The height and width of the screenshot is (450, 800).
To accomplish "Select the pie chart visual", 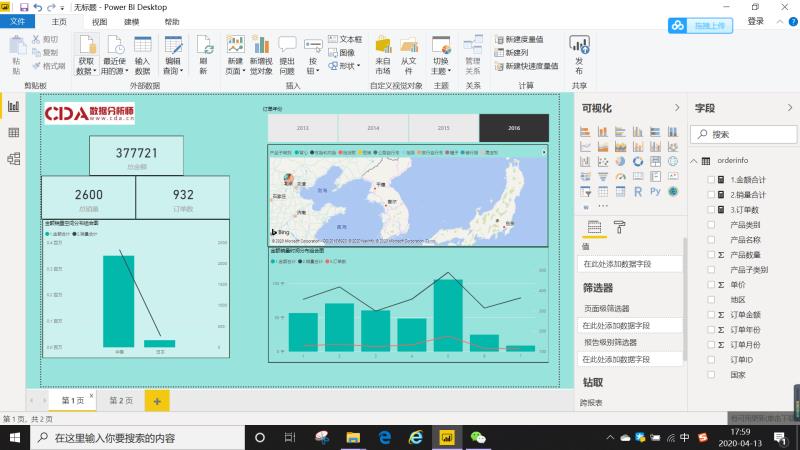I will (620, 162).
